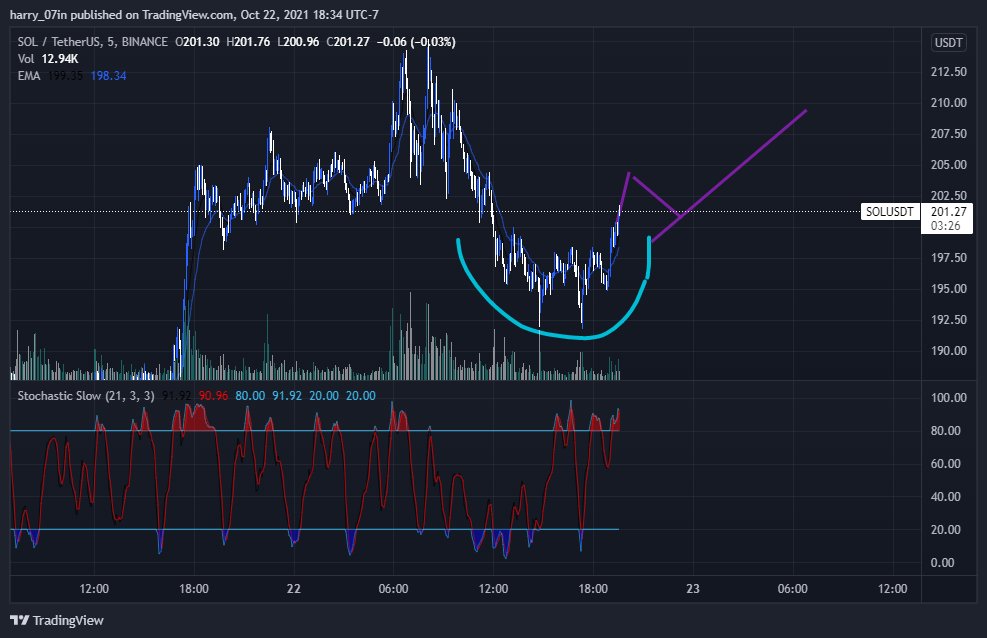987x638 pixels.
Task: Click the 202.50 price axis label
Action: [949, 196]
